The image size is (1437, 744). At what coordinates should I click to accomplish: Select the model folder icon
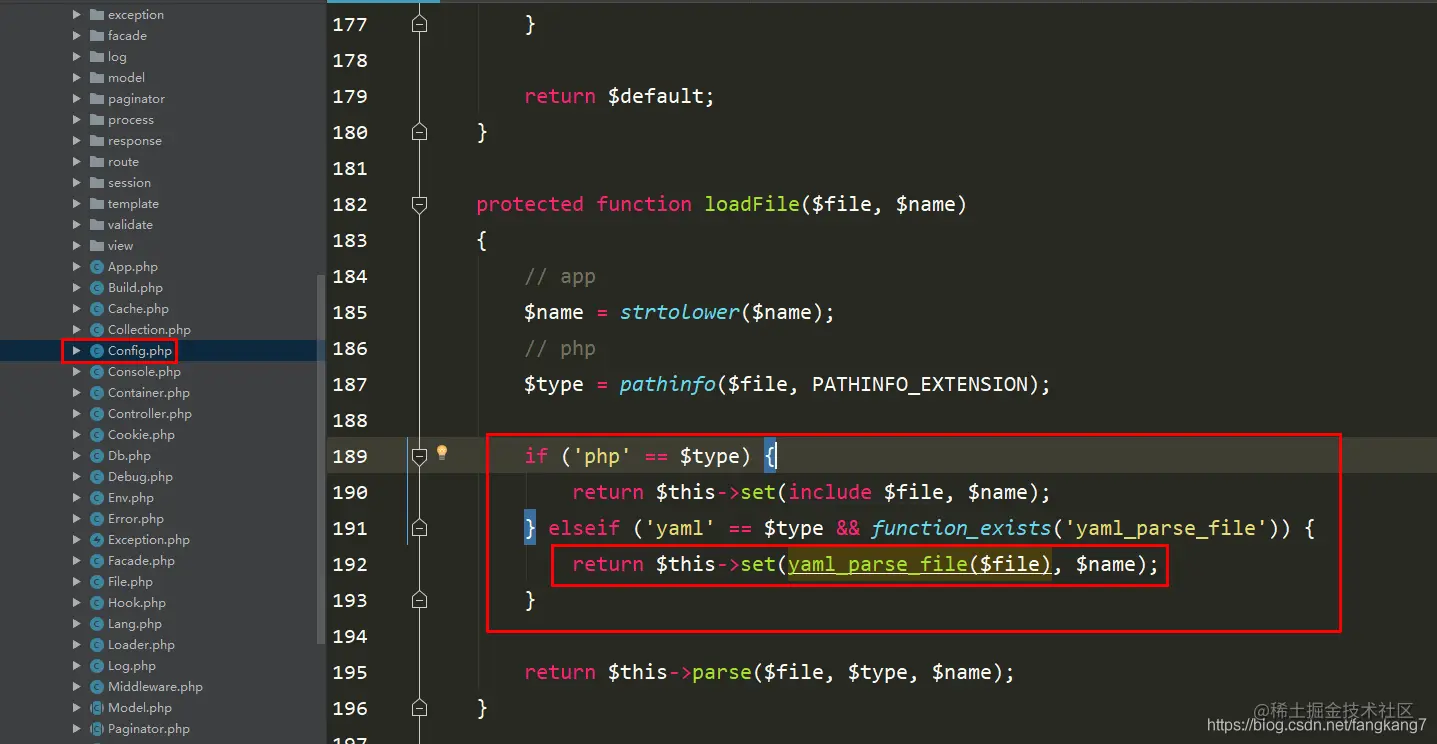tap(97, 78)
